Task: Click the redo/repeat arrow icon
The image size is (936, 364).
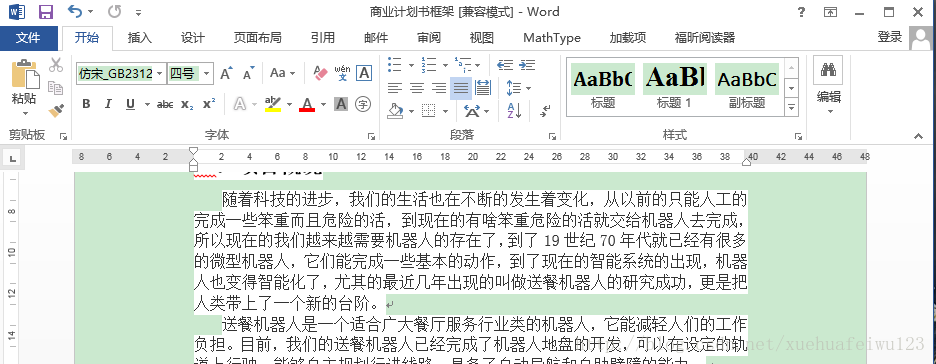Action: click(x=115, y=11)
